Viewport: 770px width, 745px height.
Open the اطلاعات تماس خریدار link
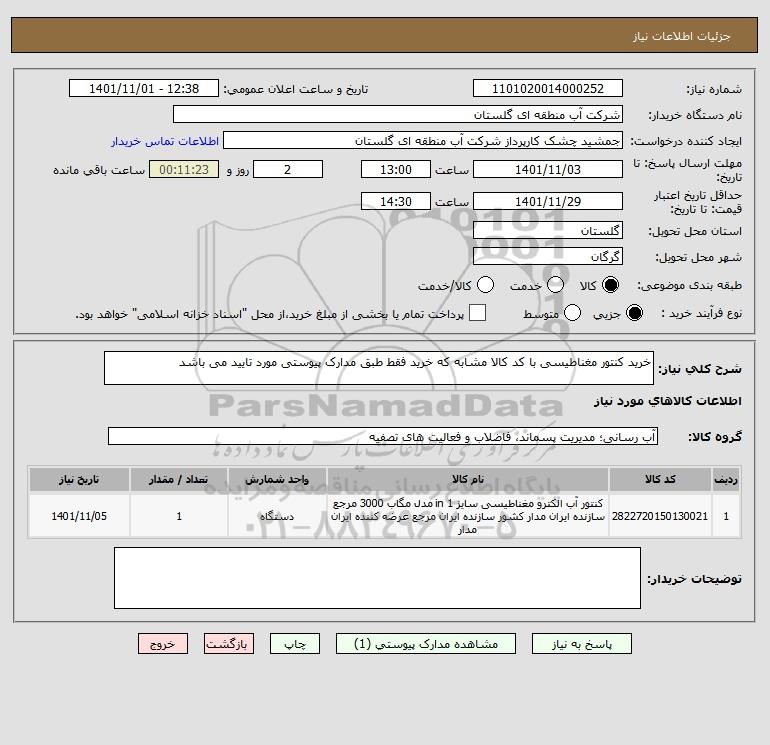coord(165,141)
